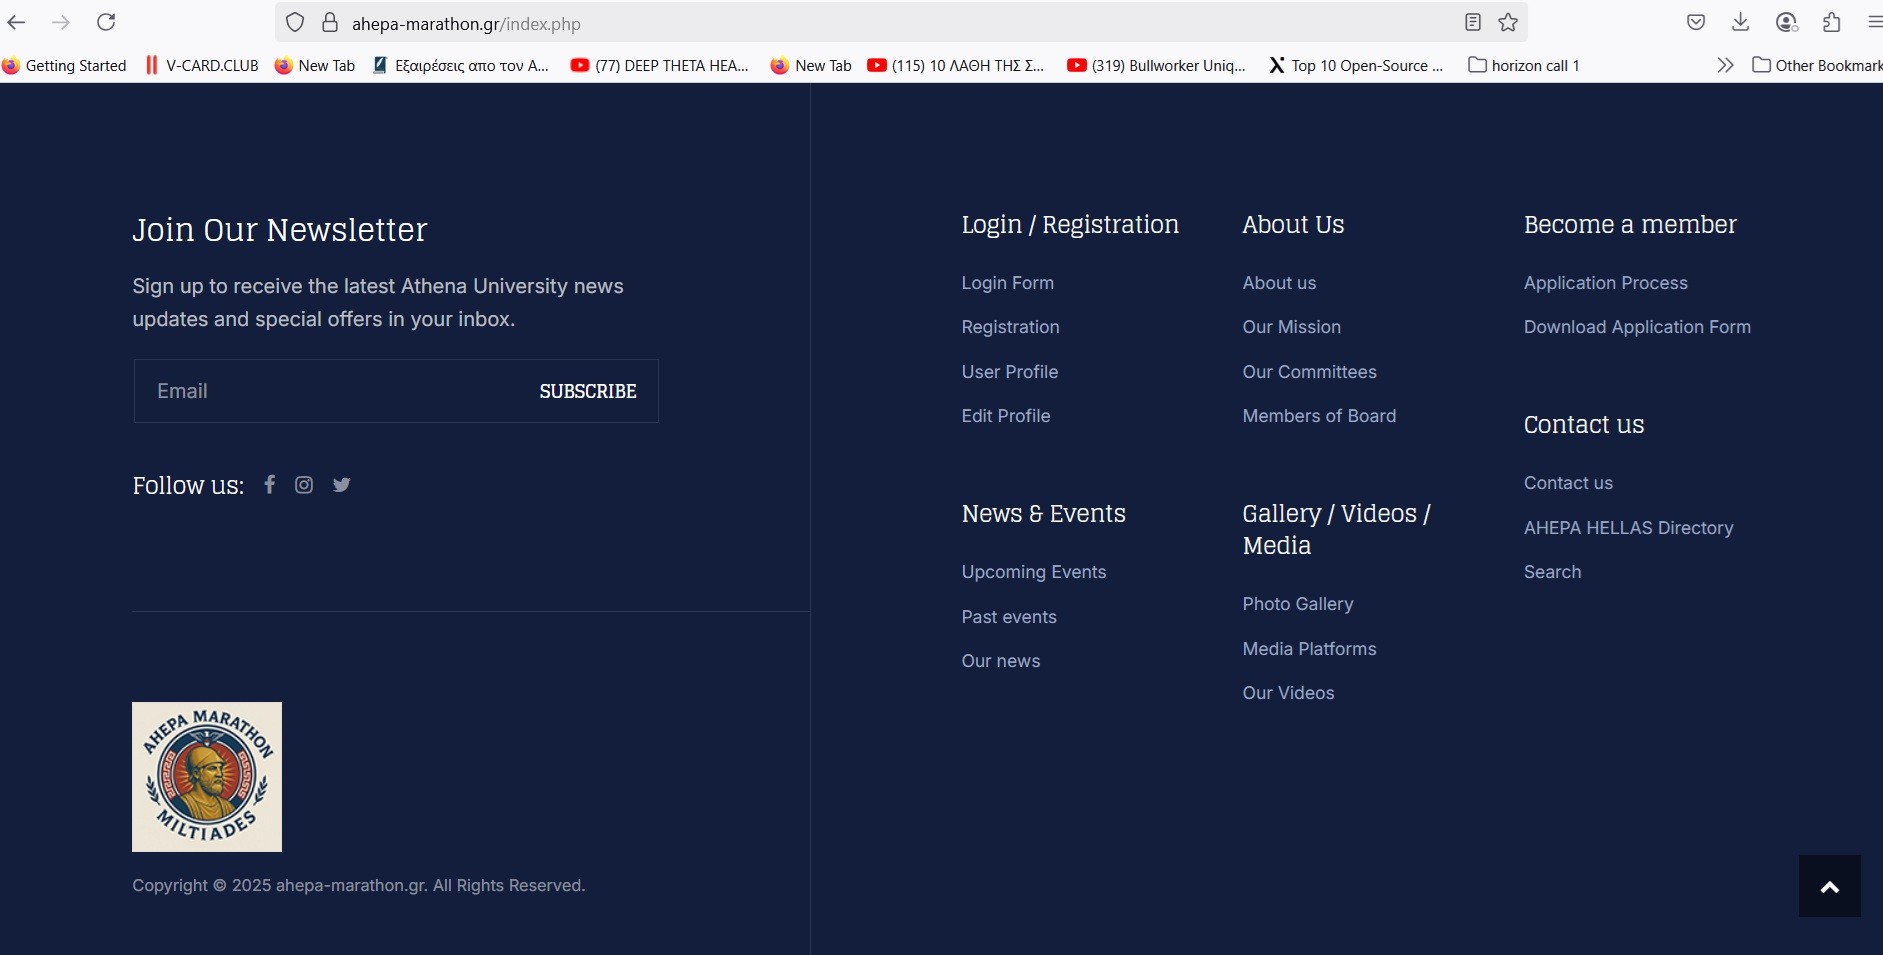Open the Instagram icon next to Follow us
This screenshot has height=955, width=1883.
304,485
